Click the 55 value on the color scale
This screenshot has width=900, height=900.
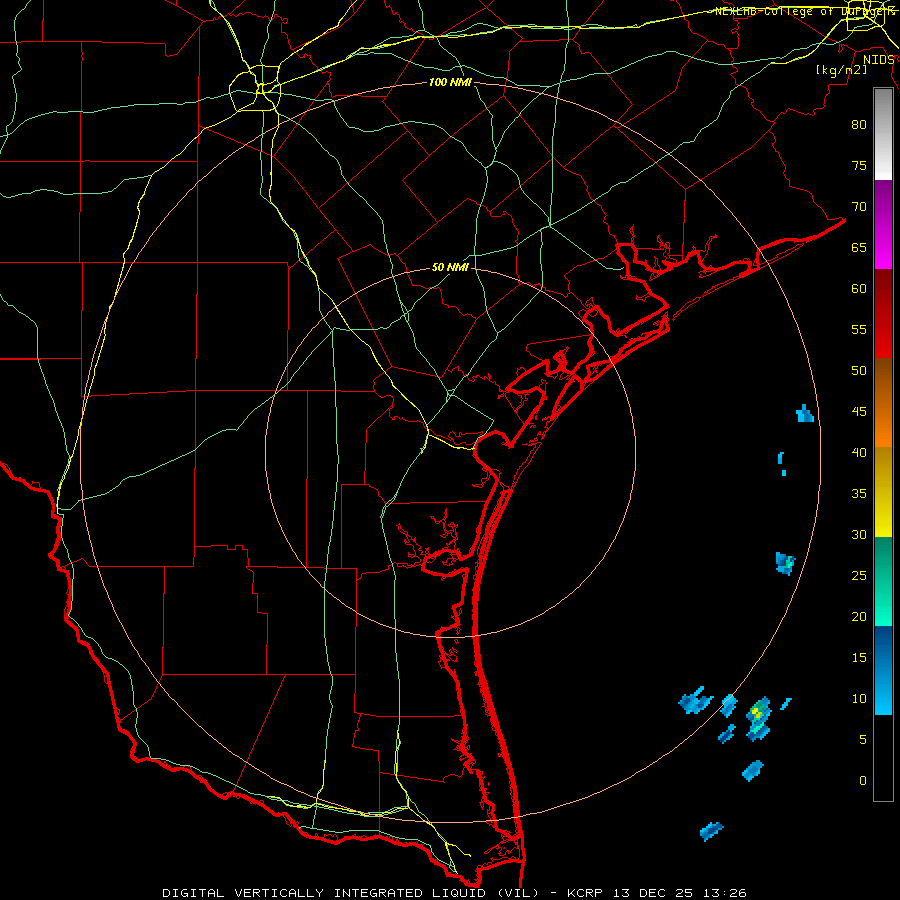point(859,329)
